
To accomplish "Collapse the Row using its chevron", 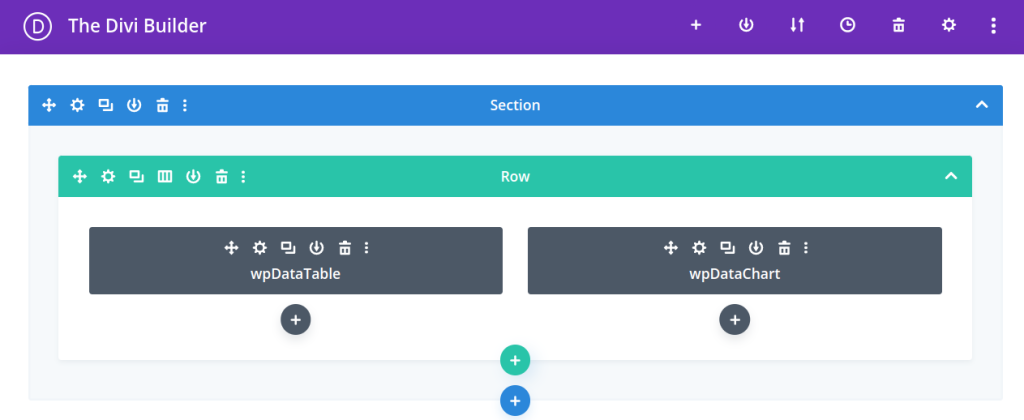I will pyautogui.click(x=951, y=176).
